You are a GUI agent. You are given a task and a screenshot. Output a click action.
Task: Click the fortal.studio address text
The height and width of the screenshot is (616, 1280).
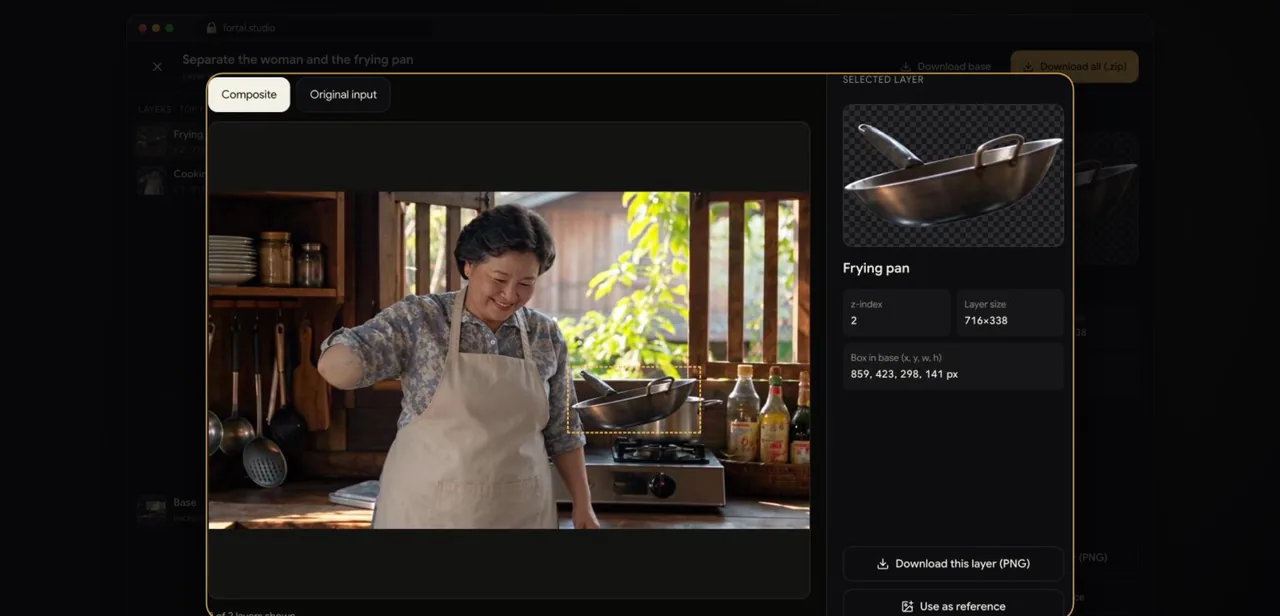coord(249,28)
